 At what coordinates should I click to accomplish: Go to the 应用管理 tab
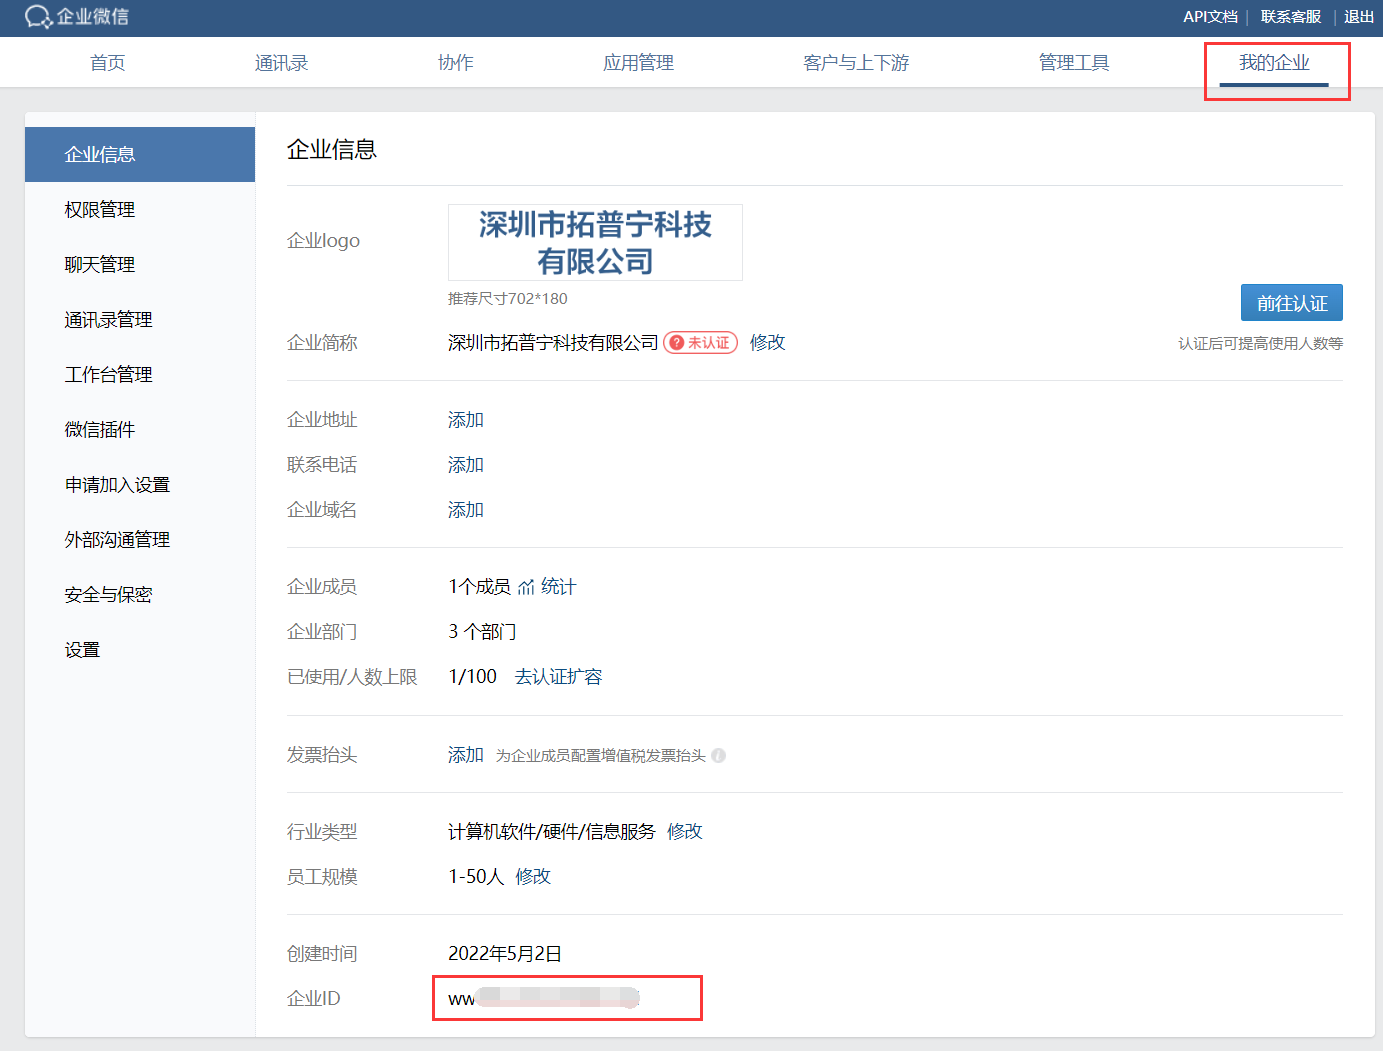pyautogui.click(x=638, y=63)
